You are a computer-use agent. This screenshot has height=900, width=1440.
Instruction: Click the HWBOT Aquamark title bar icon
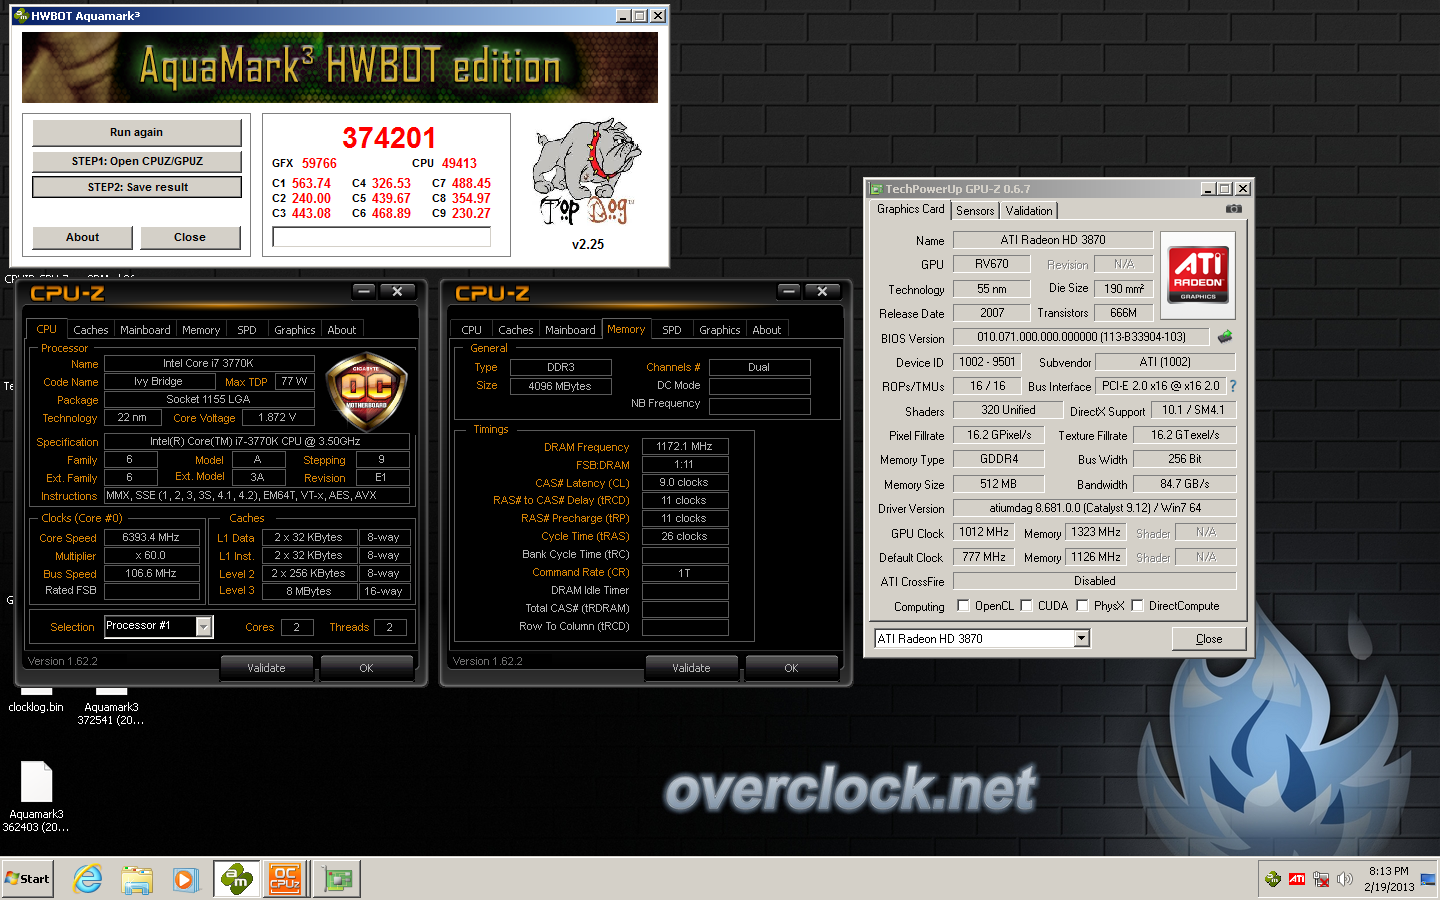point(20,15)
